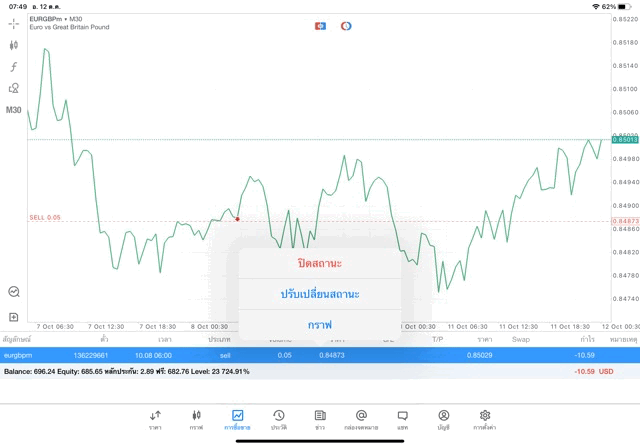
Task: Open the objects and shapes tool
Action: (x=14, y=88)
